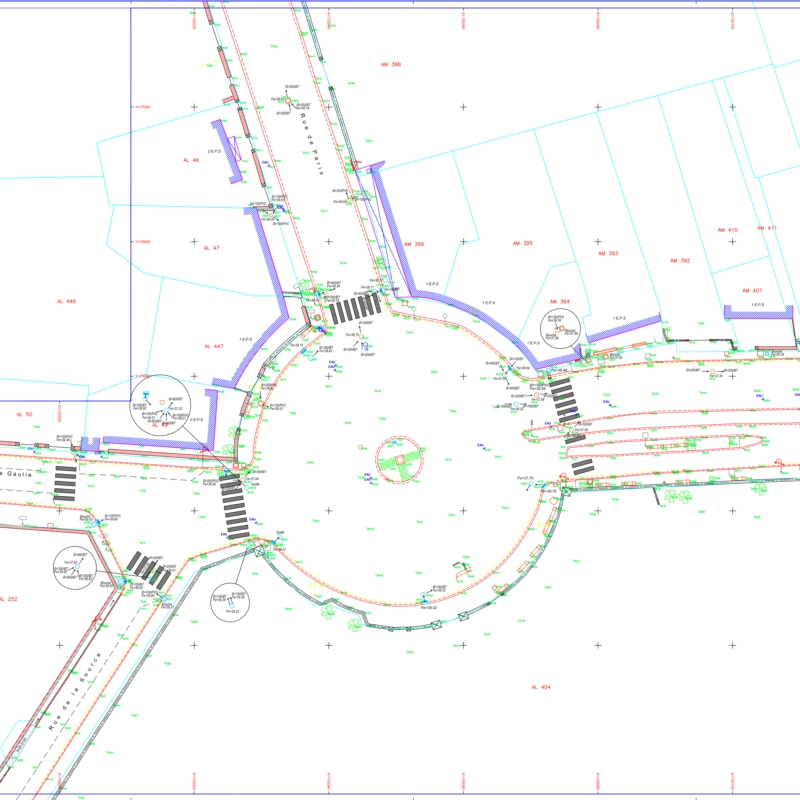Click the AL 252 parcel label
Image resolution: width=800 pixels, height=800 pixels.
pyautogui.click(x=8, y=599)
